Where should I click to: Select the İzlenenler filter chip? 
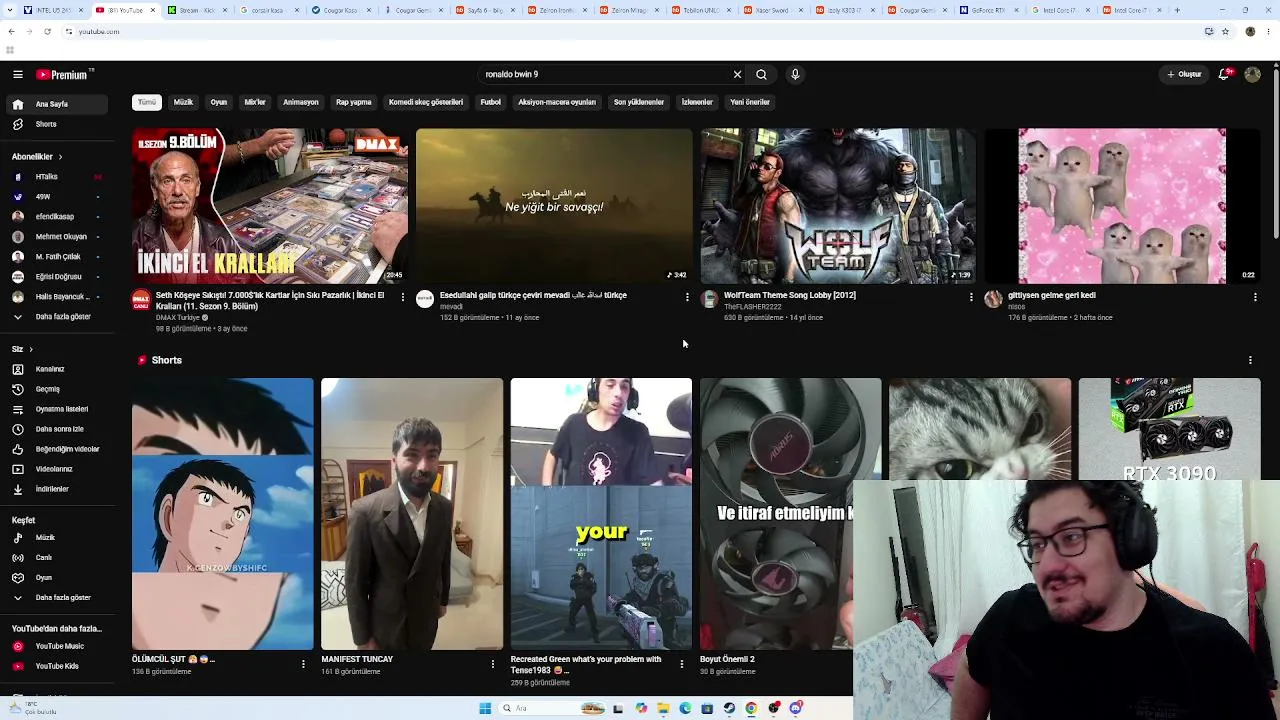coord(697,102)
